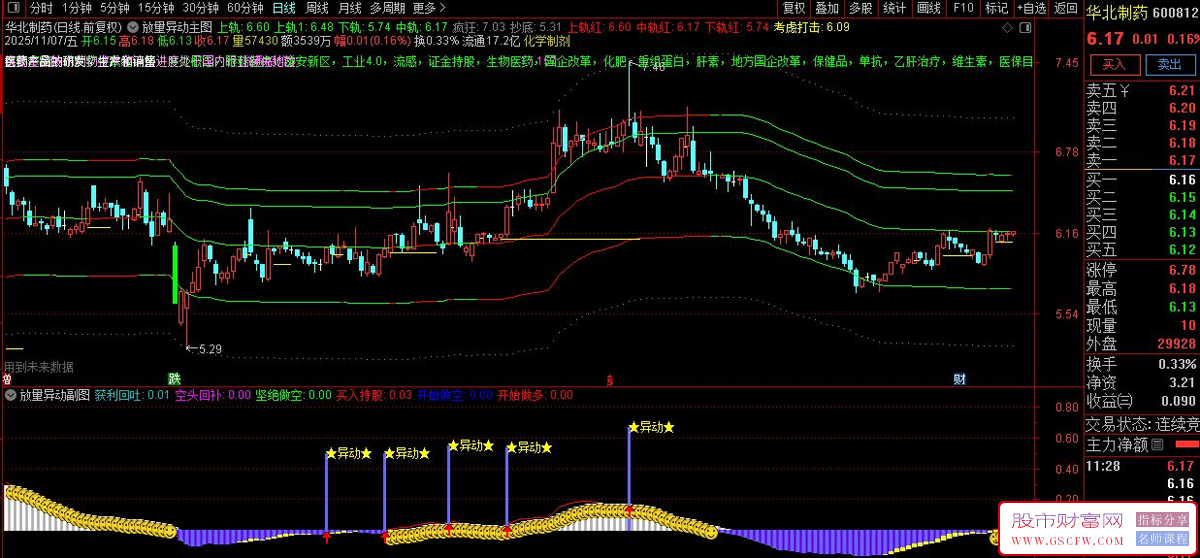This screenshot has width=1200, height=558.
Task: Click the first ★异动★ signal label
Action: coord(349,453)
